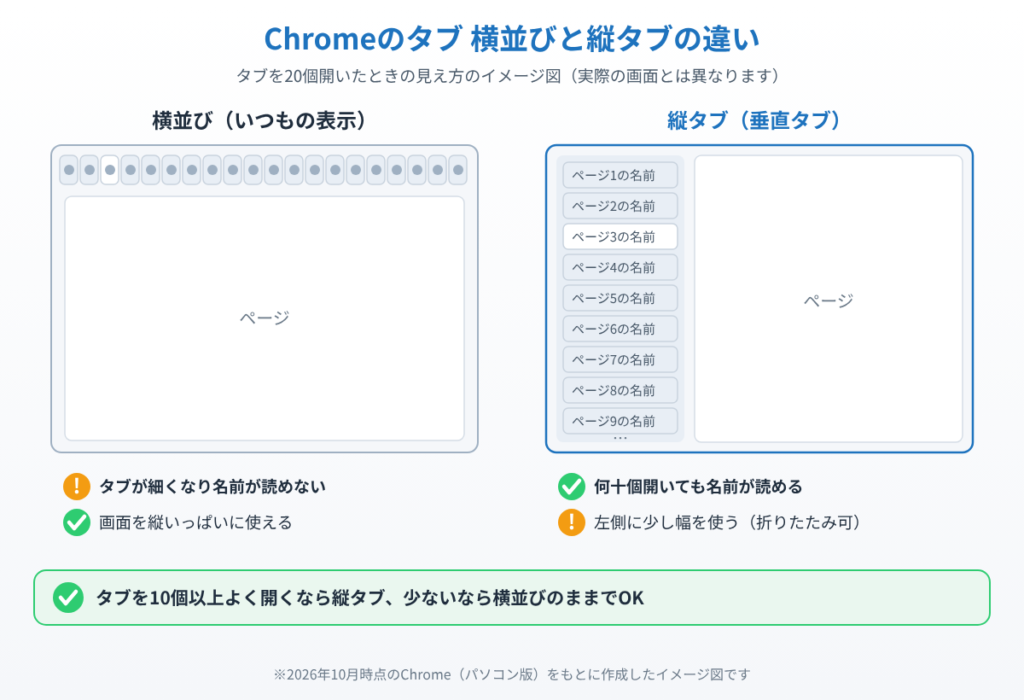1024x700 pixels.
Task: Click the text タブが細くなり名前が読めない
Action: click(x=212, y=486)
